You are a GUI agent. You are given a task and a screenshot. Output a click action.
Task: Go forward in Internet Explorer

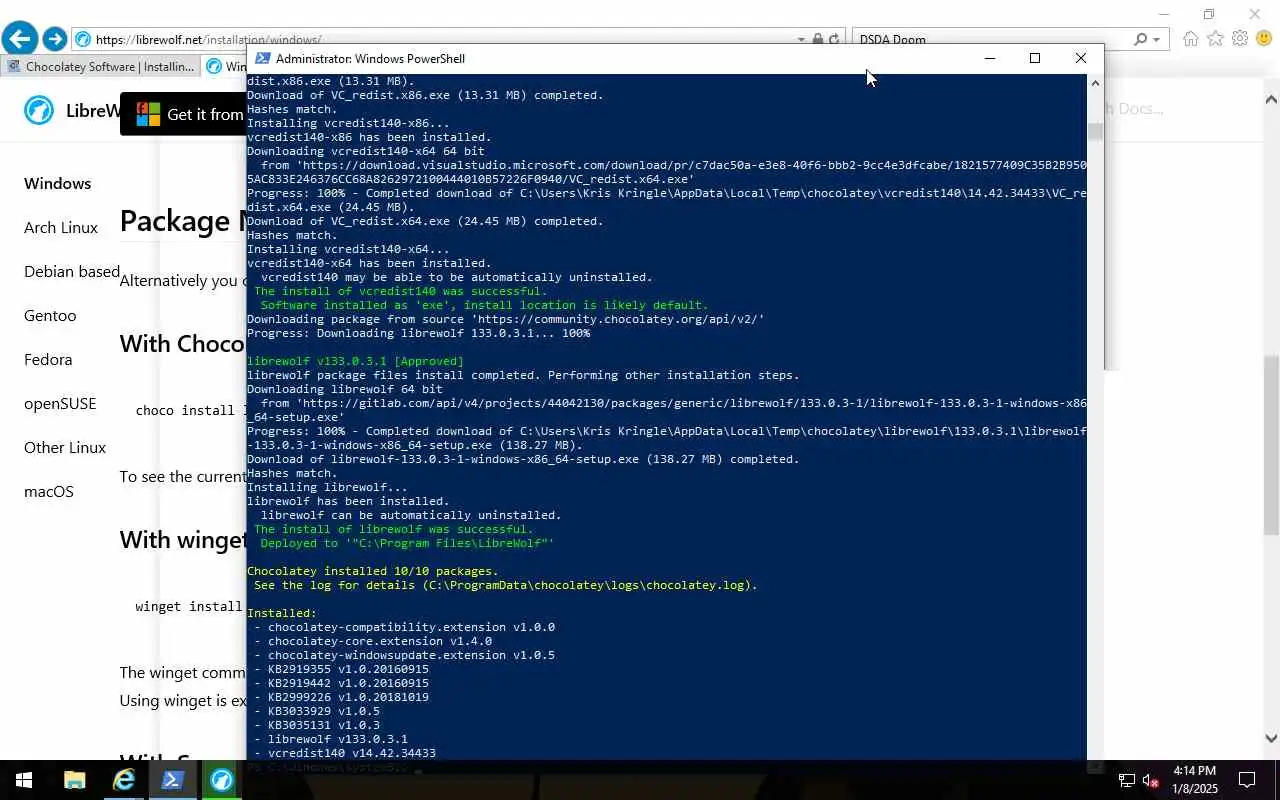click(x=54, y=39)
